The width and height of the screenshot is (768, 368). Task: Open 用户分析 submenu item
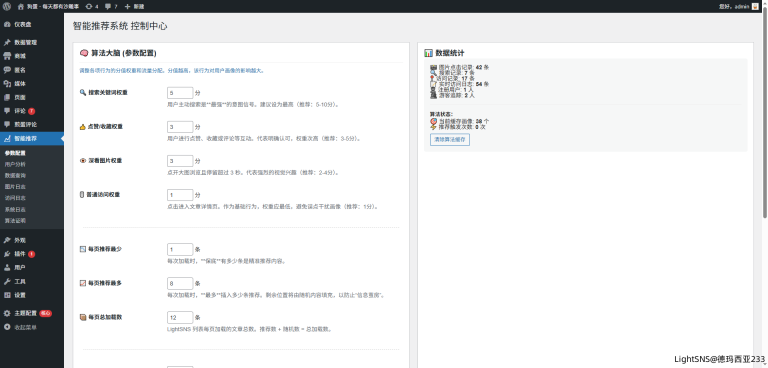coord(15,164)
